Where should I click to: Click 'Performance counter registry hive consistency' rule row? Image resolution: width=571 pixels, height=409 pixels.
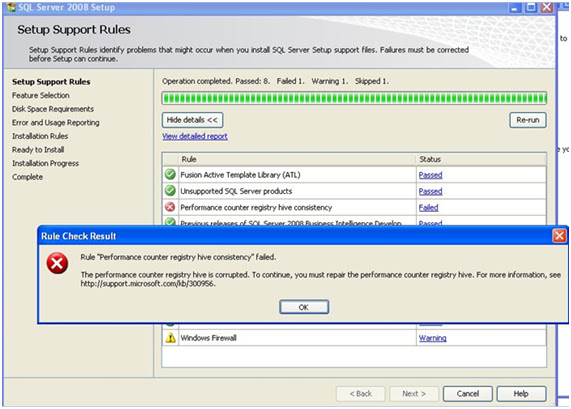pos(354,207)
